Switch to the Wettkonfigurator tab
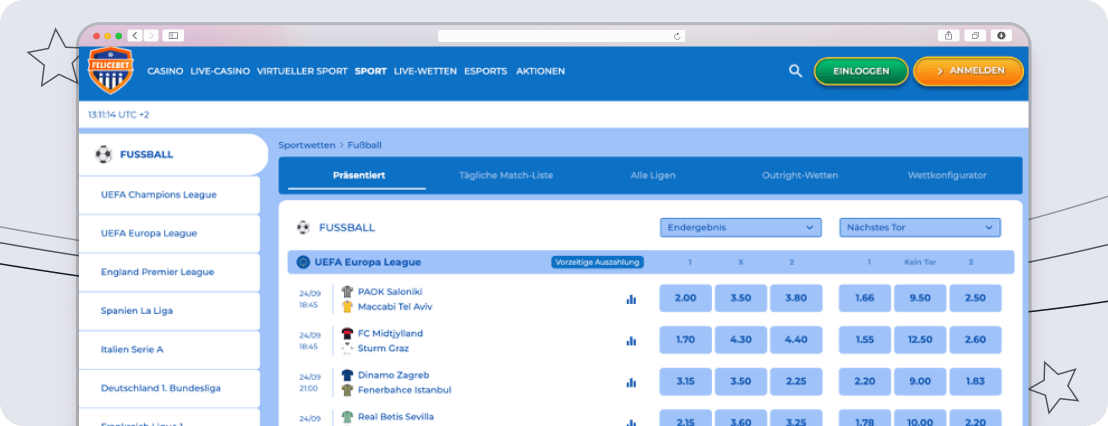The image size is (1108, 426). (947, 175)
